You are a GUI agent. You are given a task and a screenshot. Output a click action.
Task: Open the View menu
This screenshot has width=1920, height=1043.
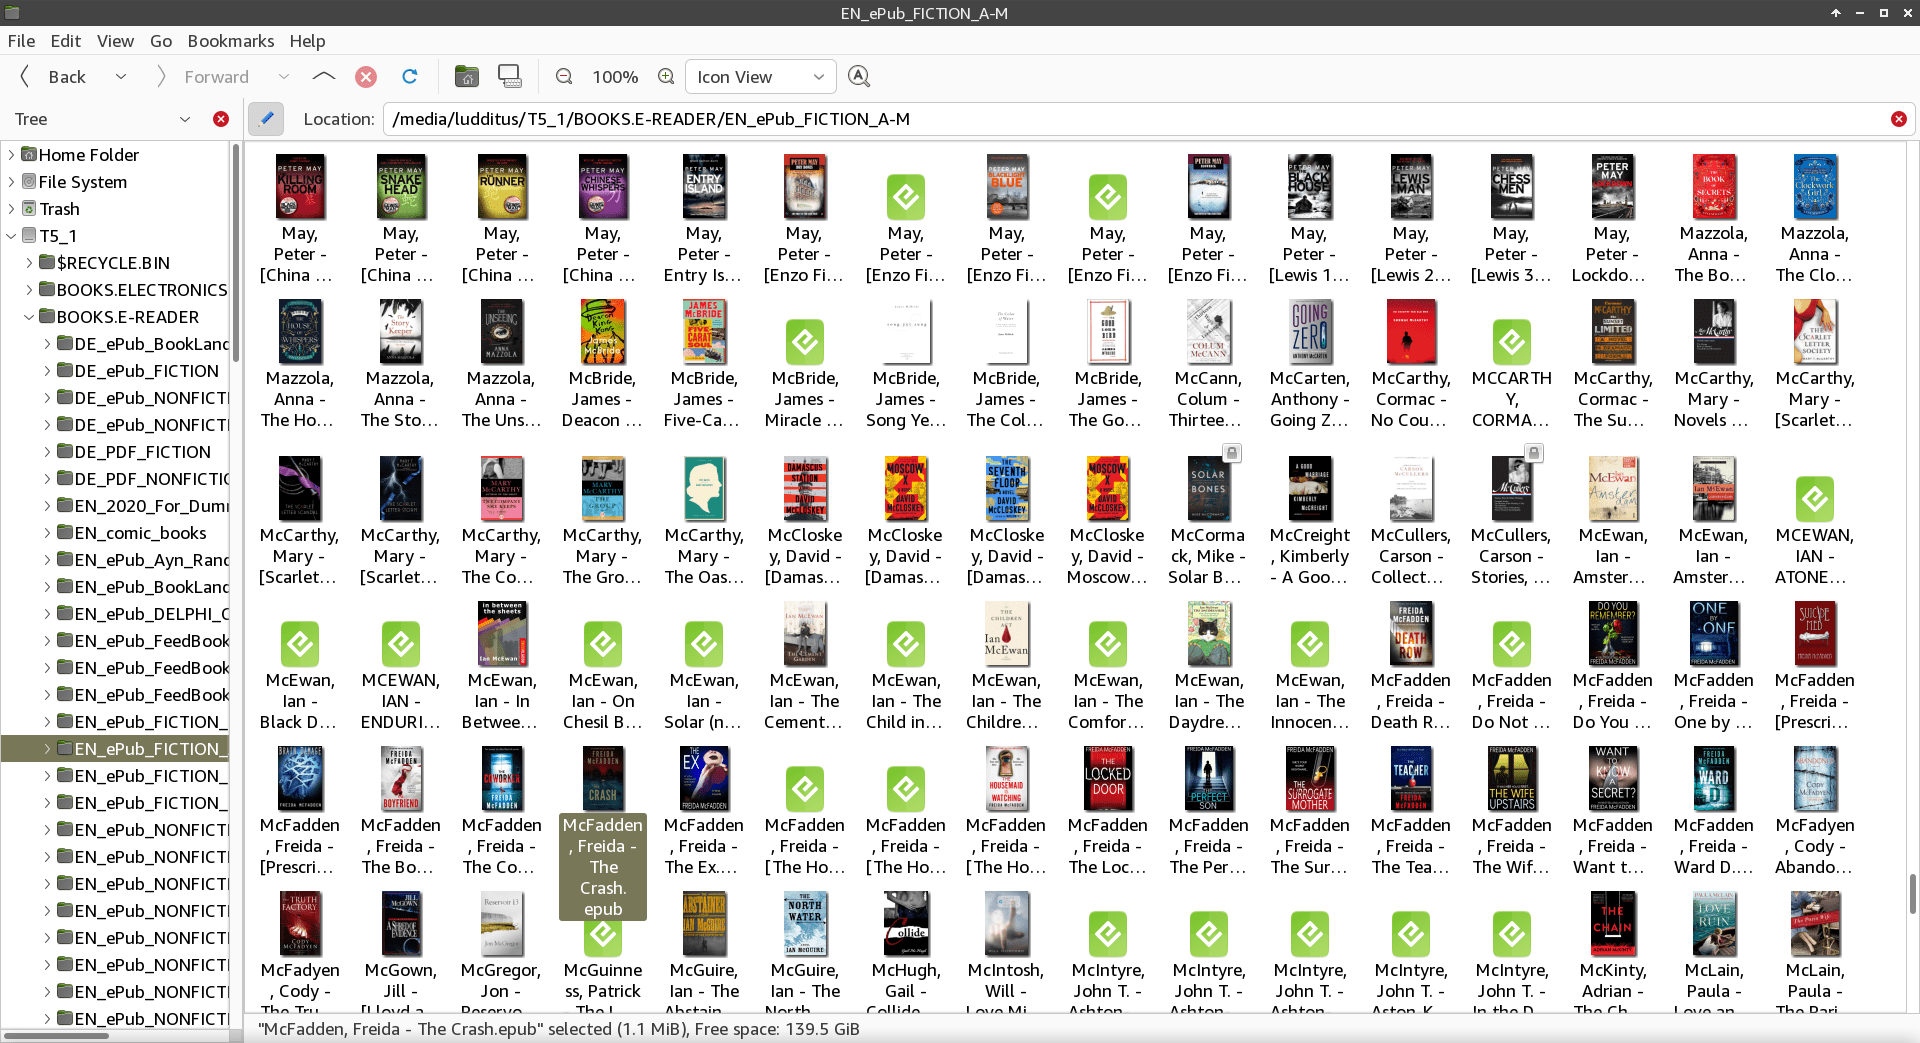115,41
